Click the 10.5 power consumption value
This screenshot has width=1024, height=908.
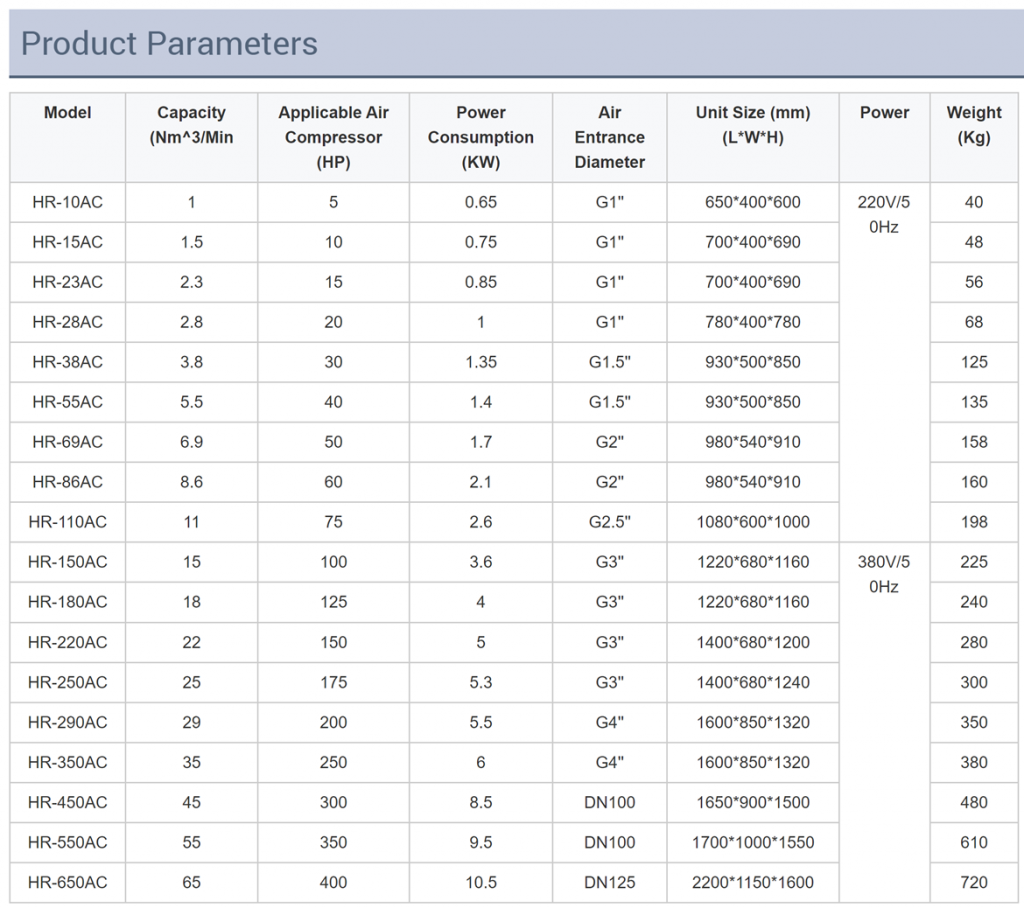coord(481,882)
